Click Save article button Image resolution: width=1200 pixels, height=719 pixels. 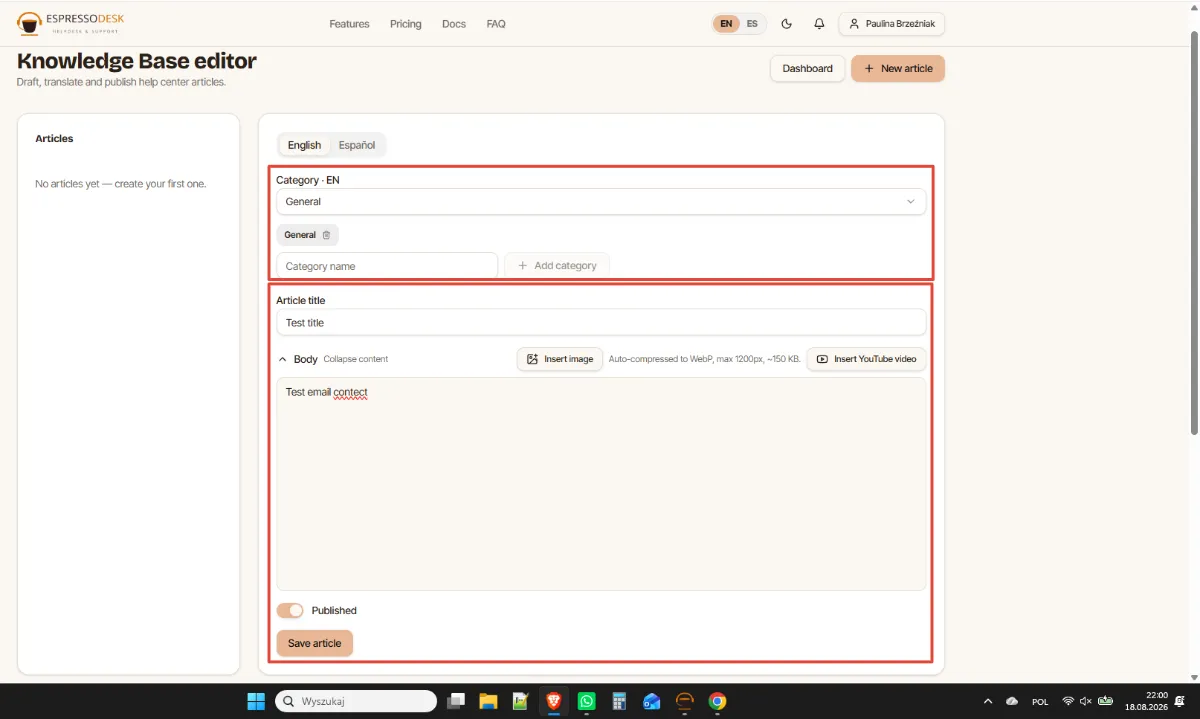(x=314, y=643)
